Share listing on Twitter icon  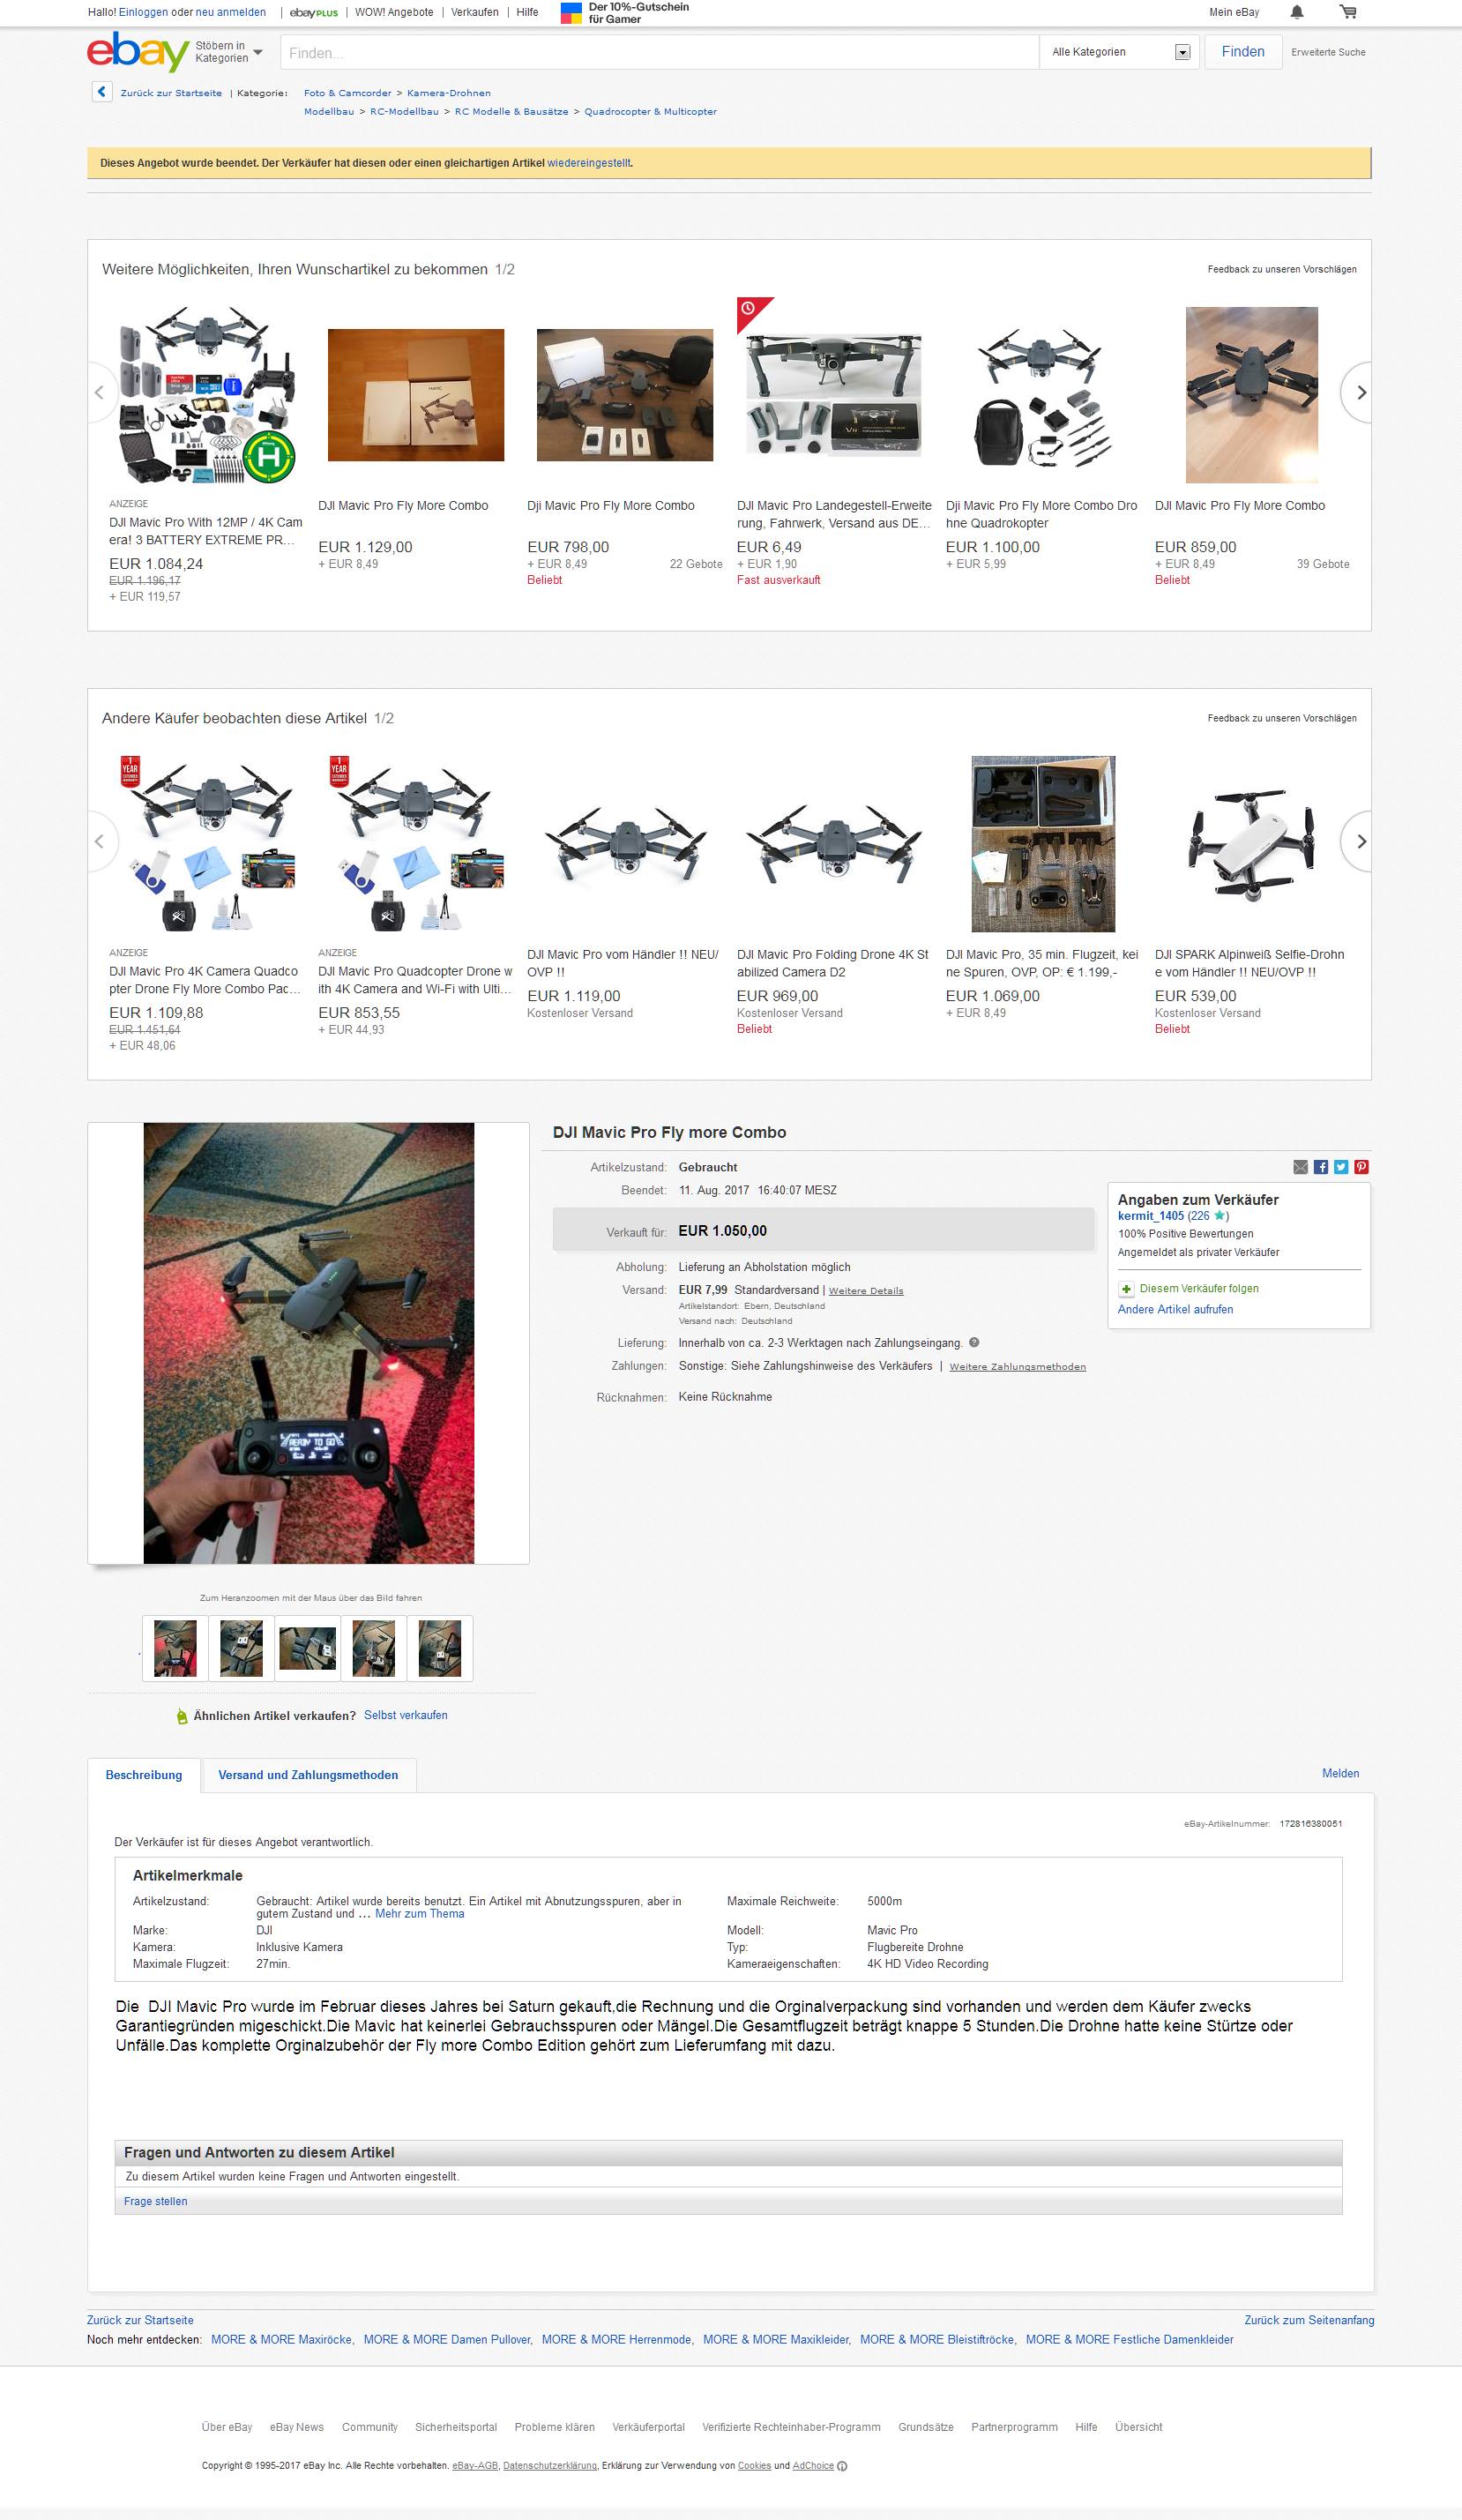pos(1341,1167)
